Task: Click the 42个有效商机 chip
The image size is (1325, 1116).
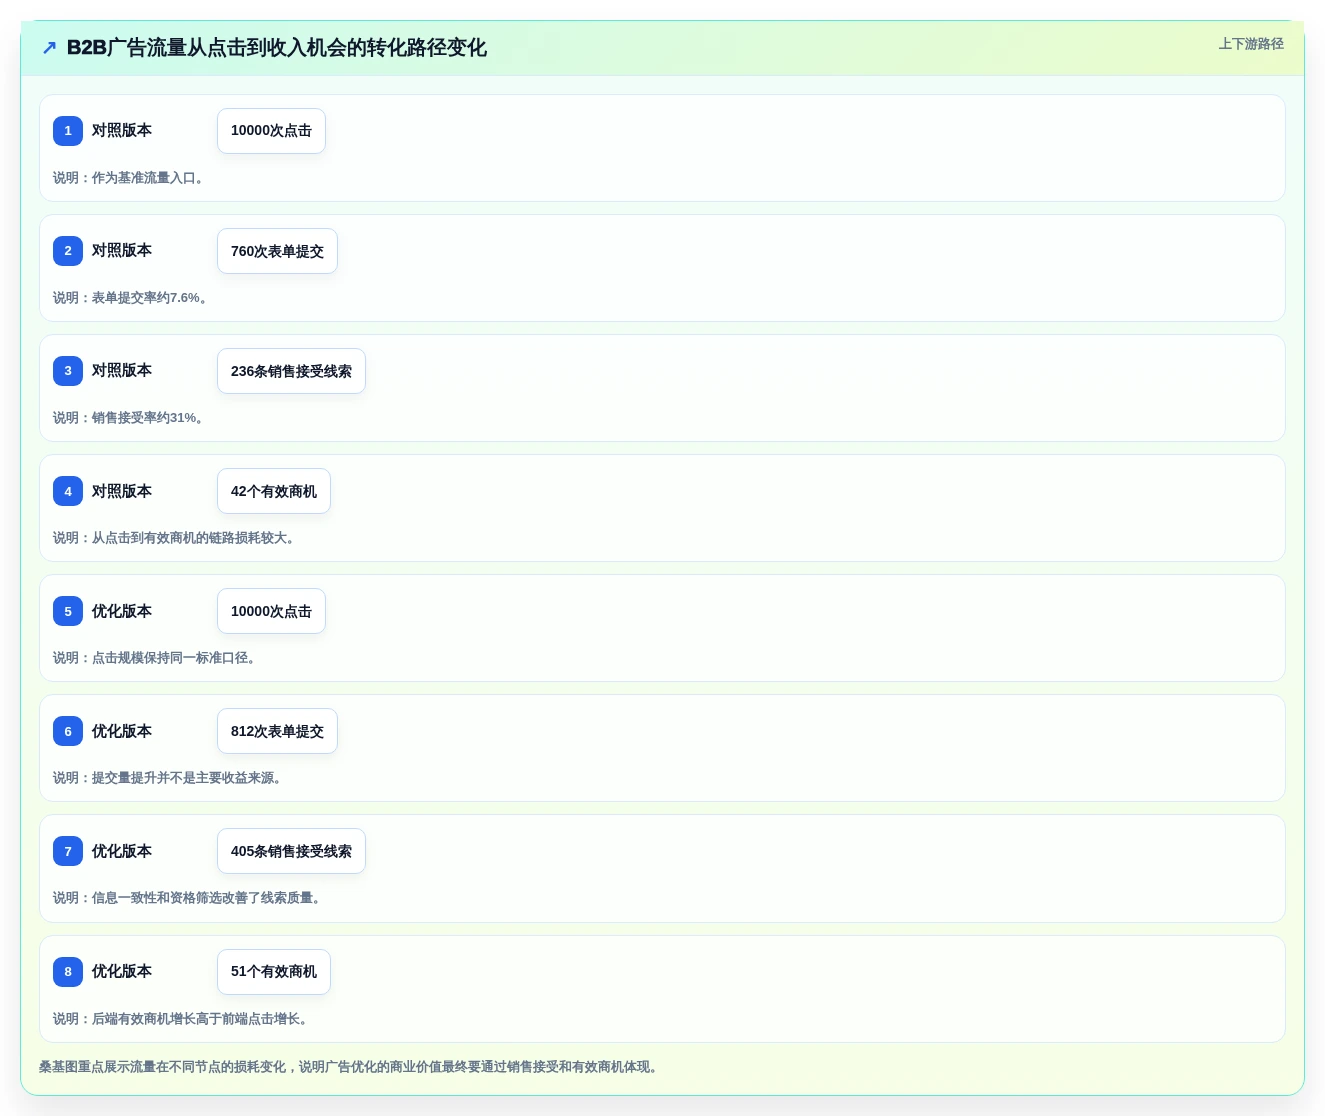Action: coord(274,491)
